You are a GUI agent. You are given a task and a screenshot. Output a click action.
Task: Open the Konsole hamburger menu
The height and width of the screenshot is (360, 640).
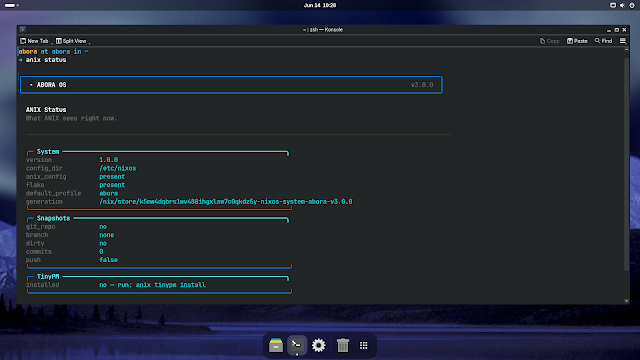[x=623, y=41]
